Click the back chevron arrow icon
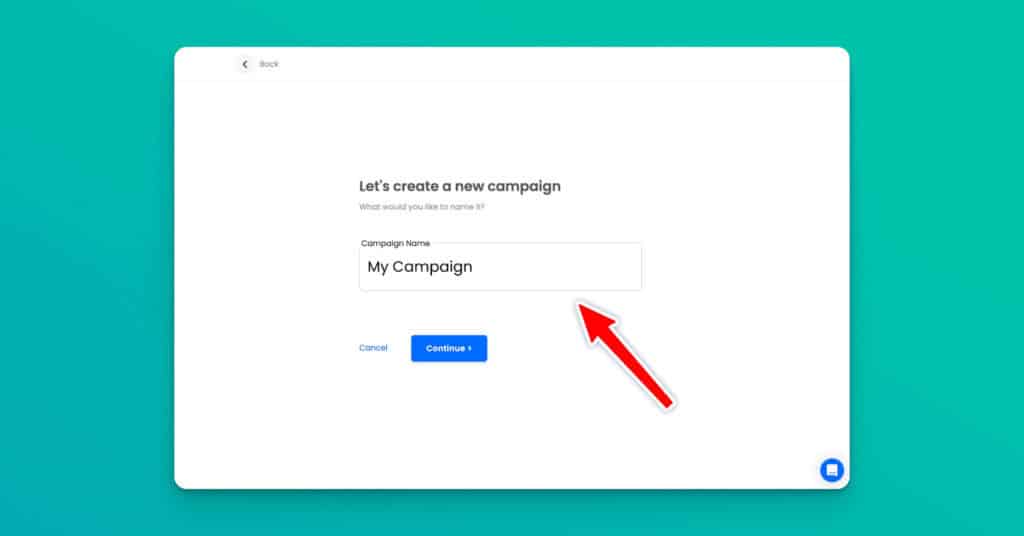 click(x=245, y=64)
